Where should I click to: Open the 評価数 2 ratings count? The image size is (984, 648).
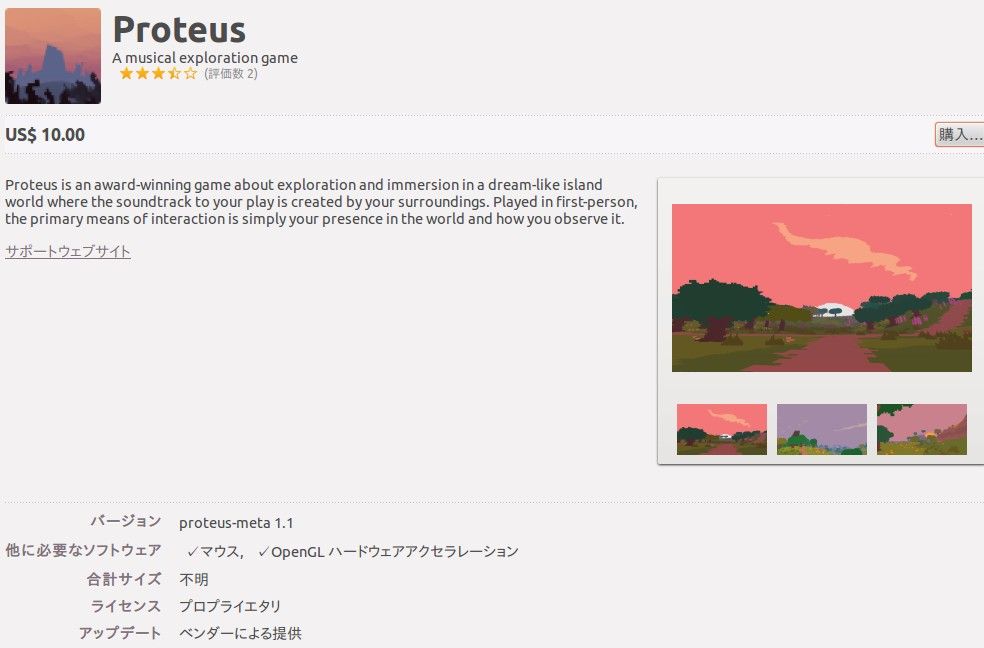pyautogui.click(x=231, y=73)
